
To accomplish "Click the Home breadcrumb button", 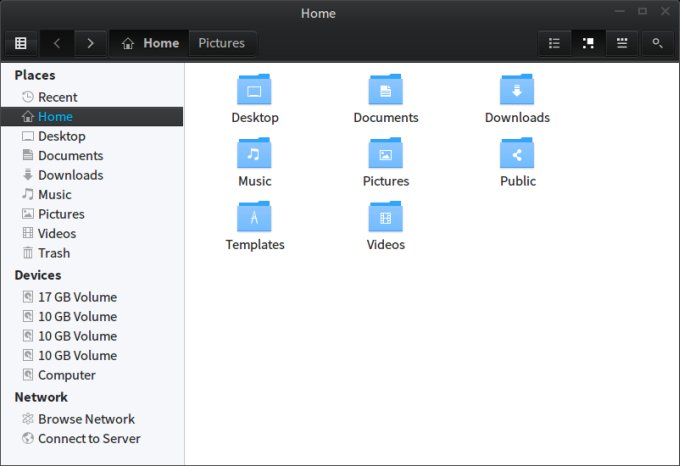I will pyautogui.click(x=150, y=43).
